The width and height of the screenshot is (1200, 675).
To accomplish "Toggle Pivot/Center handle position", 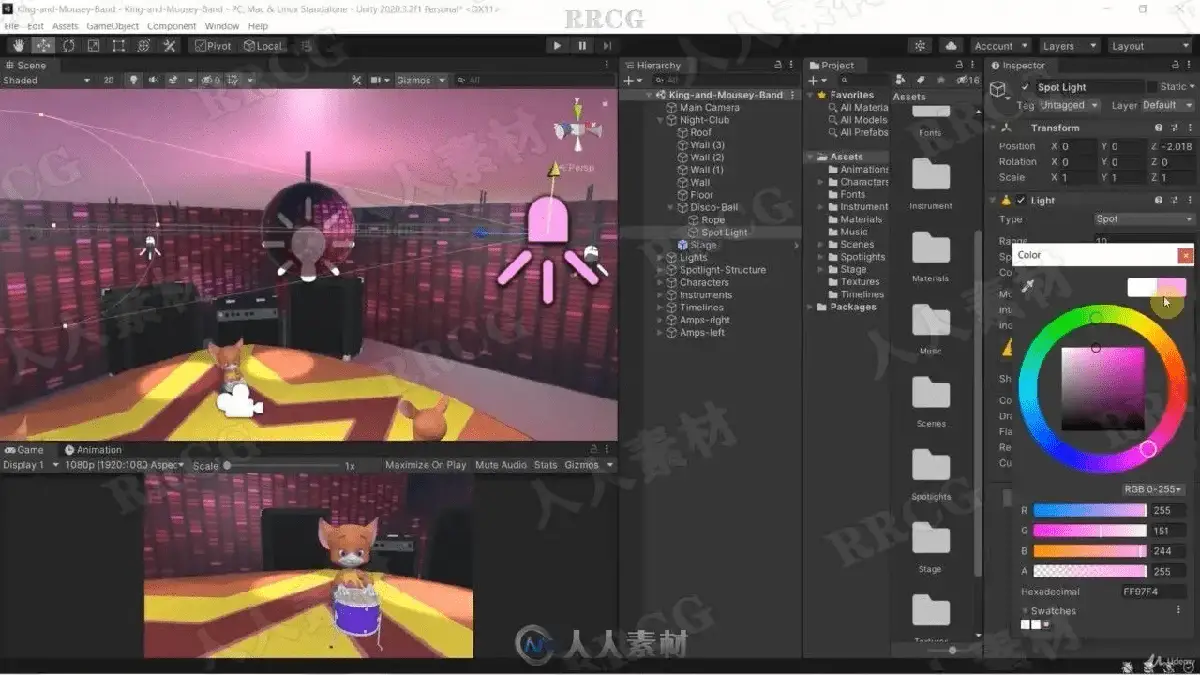I will pyautogui.click(x=213, y=46).
